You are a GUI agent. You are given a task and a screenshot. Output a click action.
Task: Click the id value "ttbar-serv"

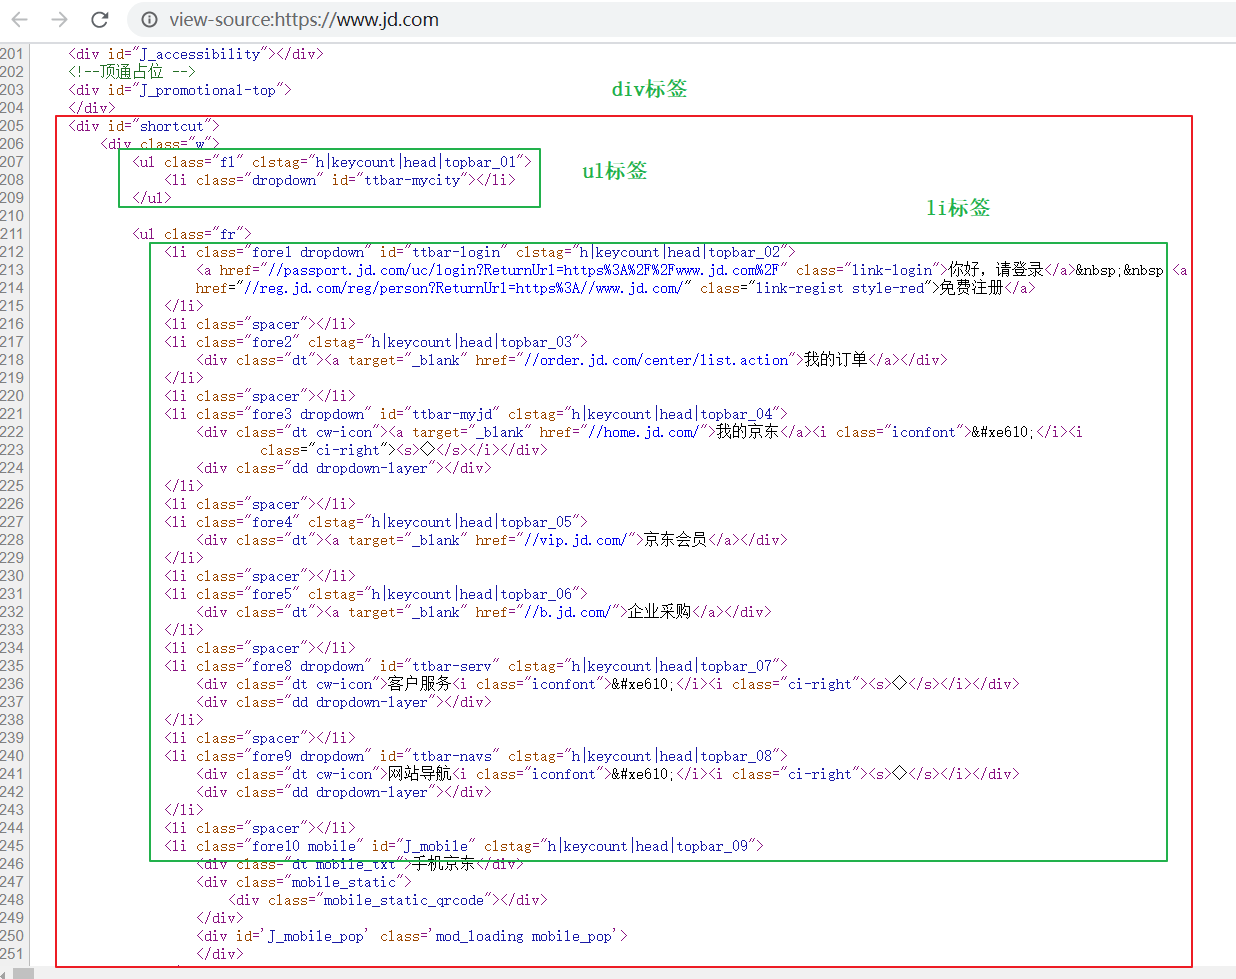click(x=452, y=666)
